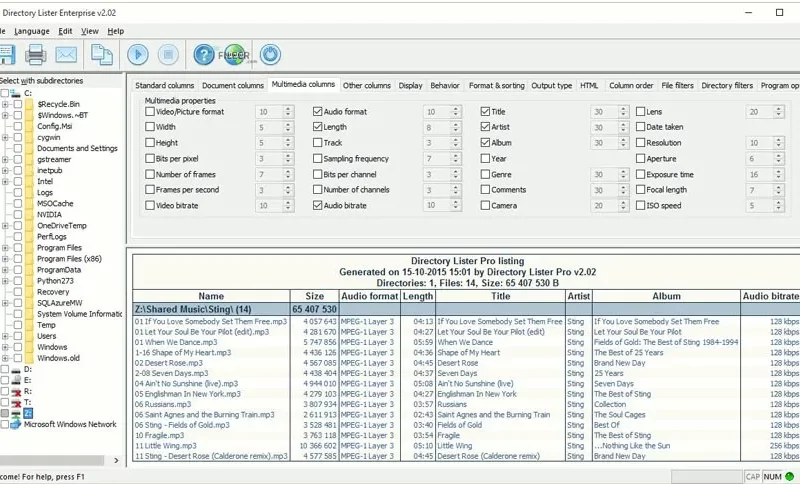800x484 pixels.
Task: Uncheck the Audio bitrate checkbox
Action: pos(318,206)
